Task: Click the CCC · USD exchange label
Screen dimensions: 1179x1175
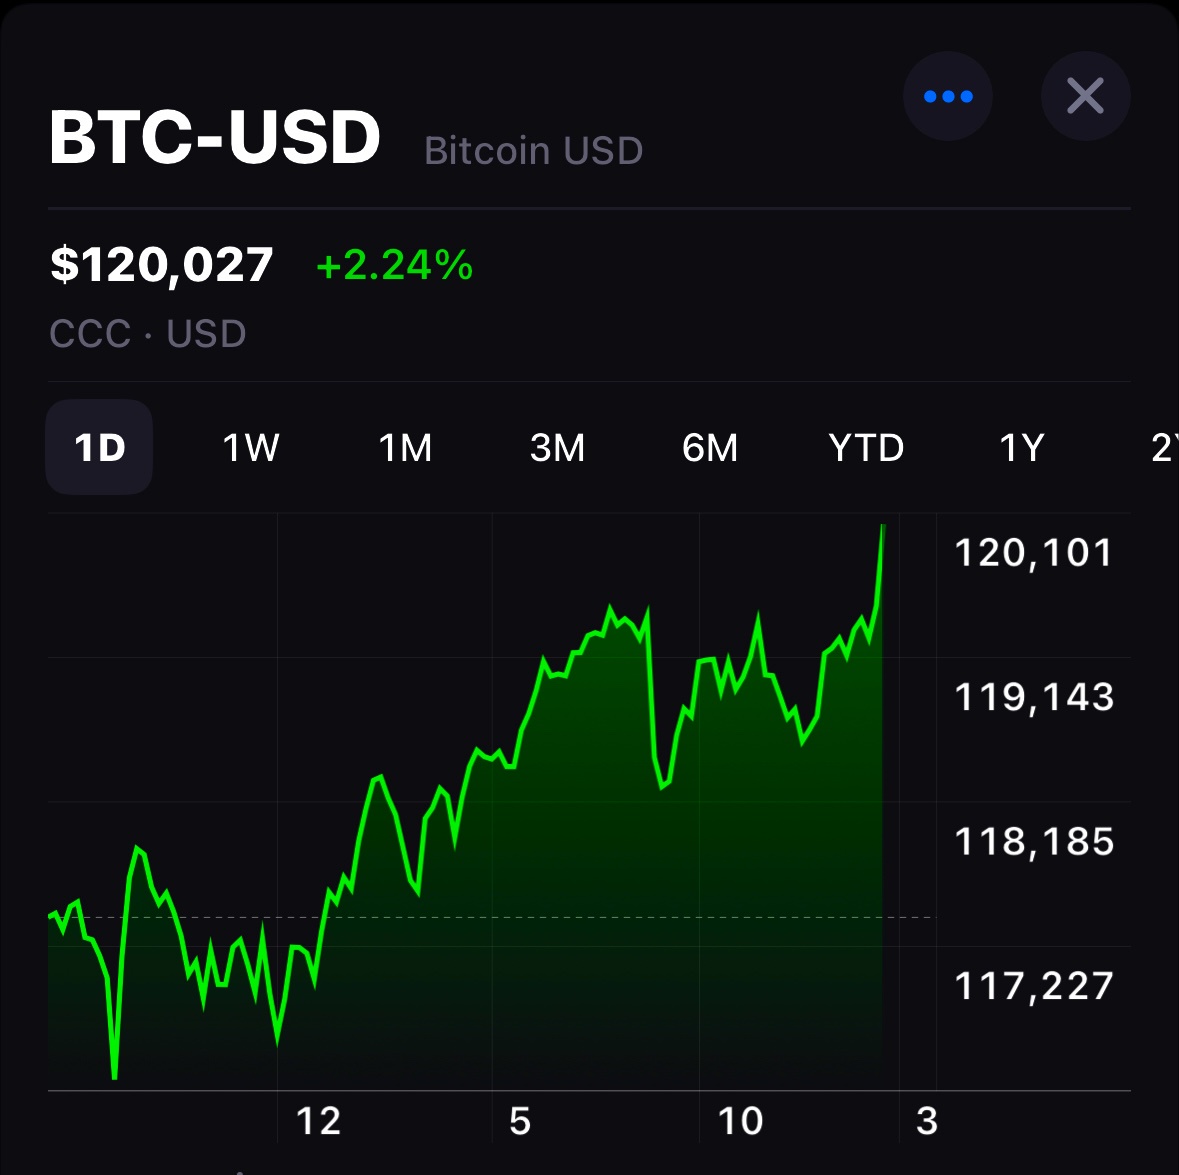Action: pyautogui.click(x=148, y=334)
